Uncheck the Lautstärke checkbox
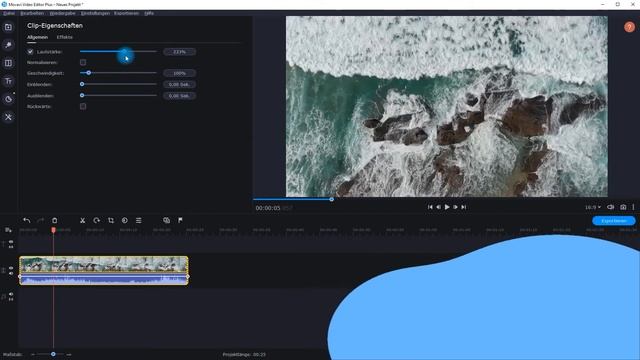 30,52
